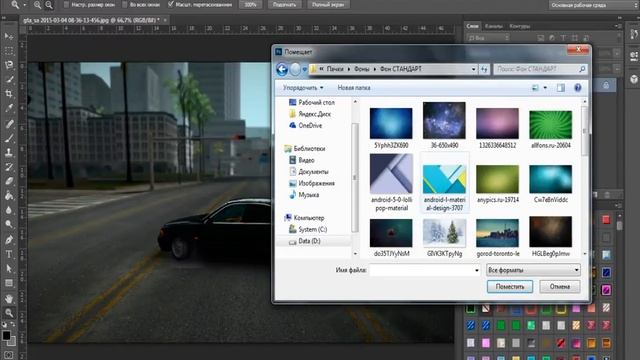Select the Path Selection tool

pyautogui.click(x=9, y=269)
